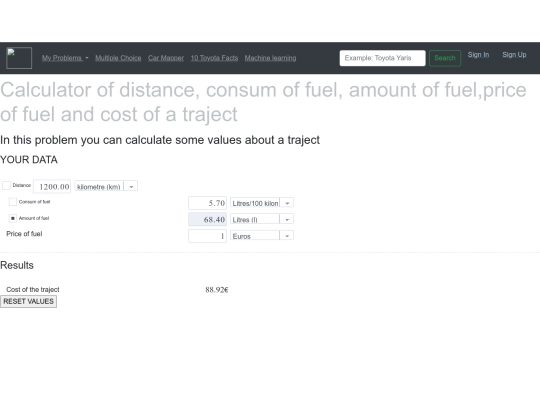Open the Sign In link
Screen dimensions: 540x405
click(x=478, y=55)
